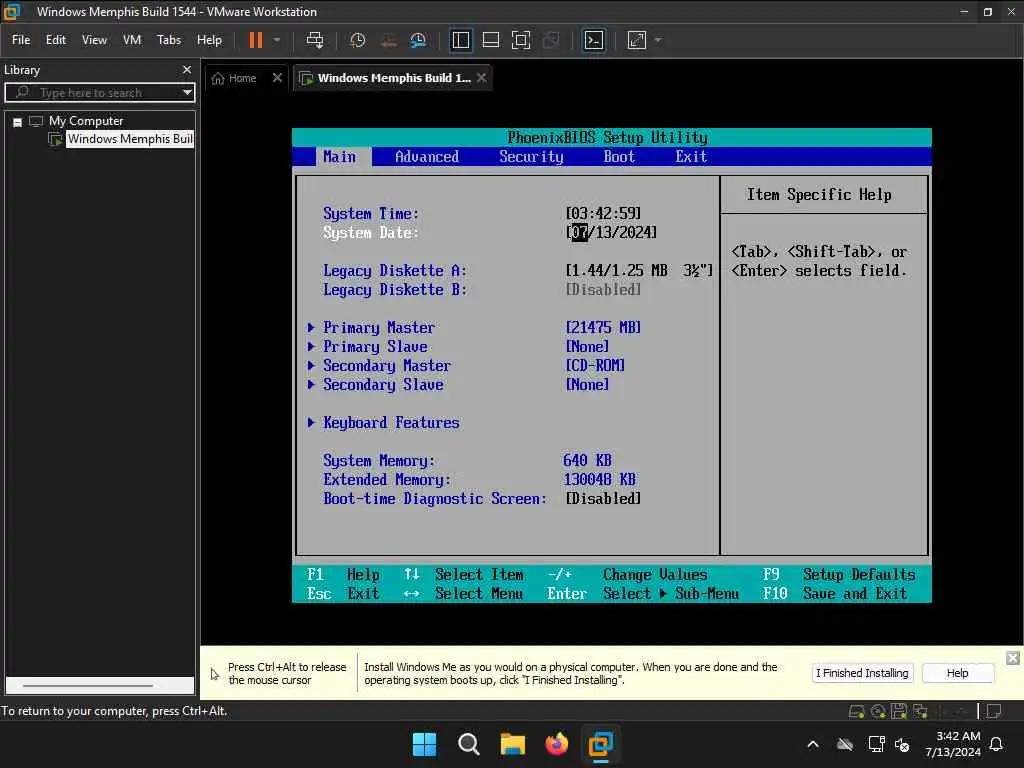The image size is (1024, 768).
Task: Take a snapshot of the VM
Action: 357,40
